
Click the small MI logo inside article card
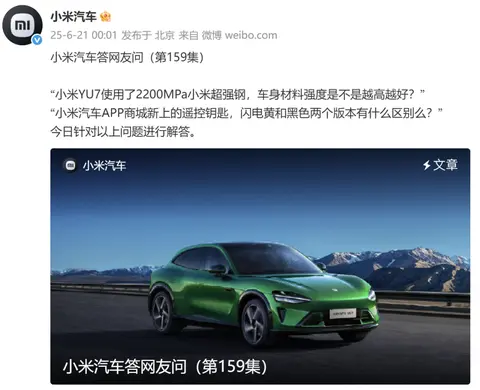click(x=70, y=165)
